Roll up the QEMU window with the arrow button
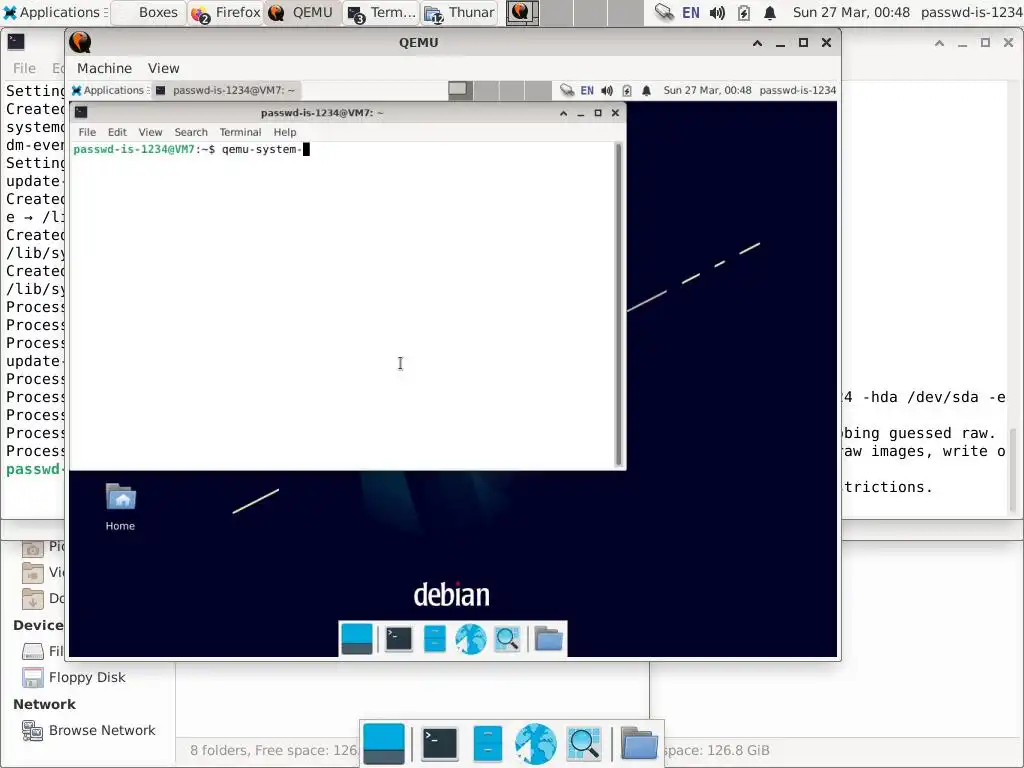Image resolution: width=1024 pixels, height=768 pixels. (x=758, y=42)
